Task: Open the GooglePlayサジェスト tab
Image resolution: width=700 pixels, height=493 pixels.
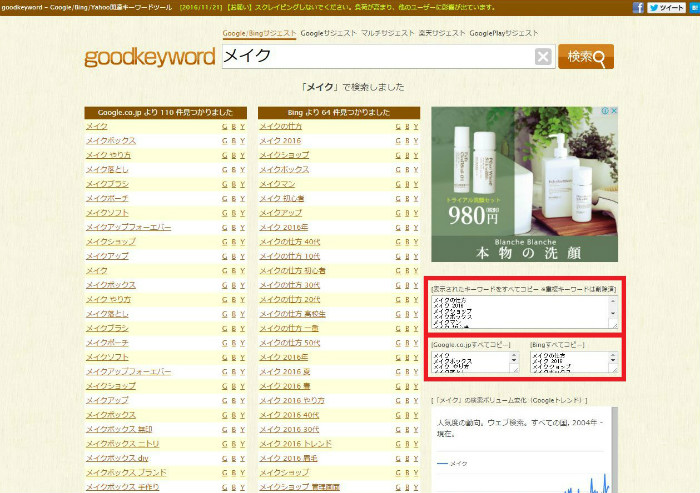Action: (504, 33)
